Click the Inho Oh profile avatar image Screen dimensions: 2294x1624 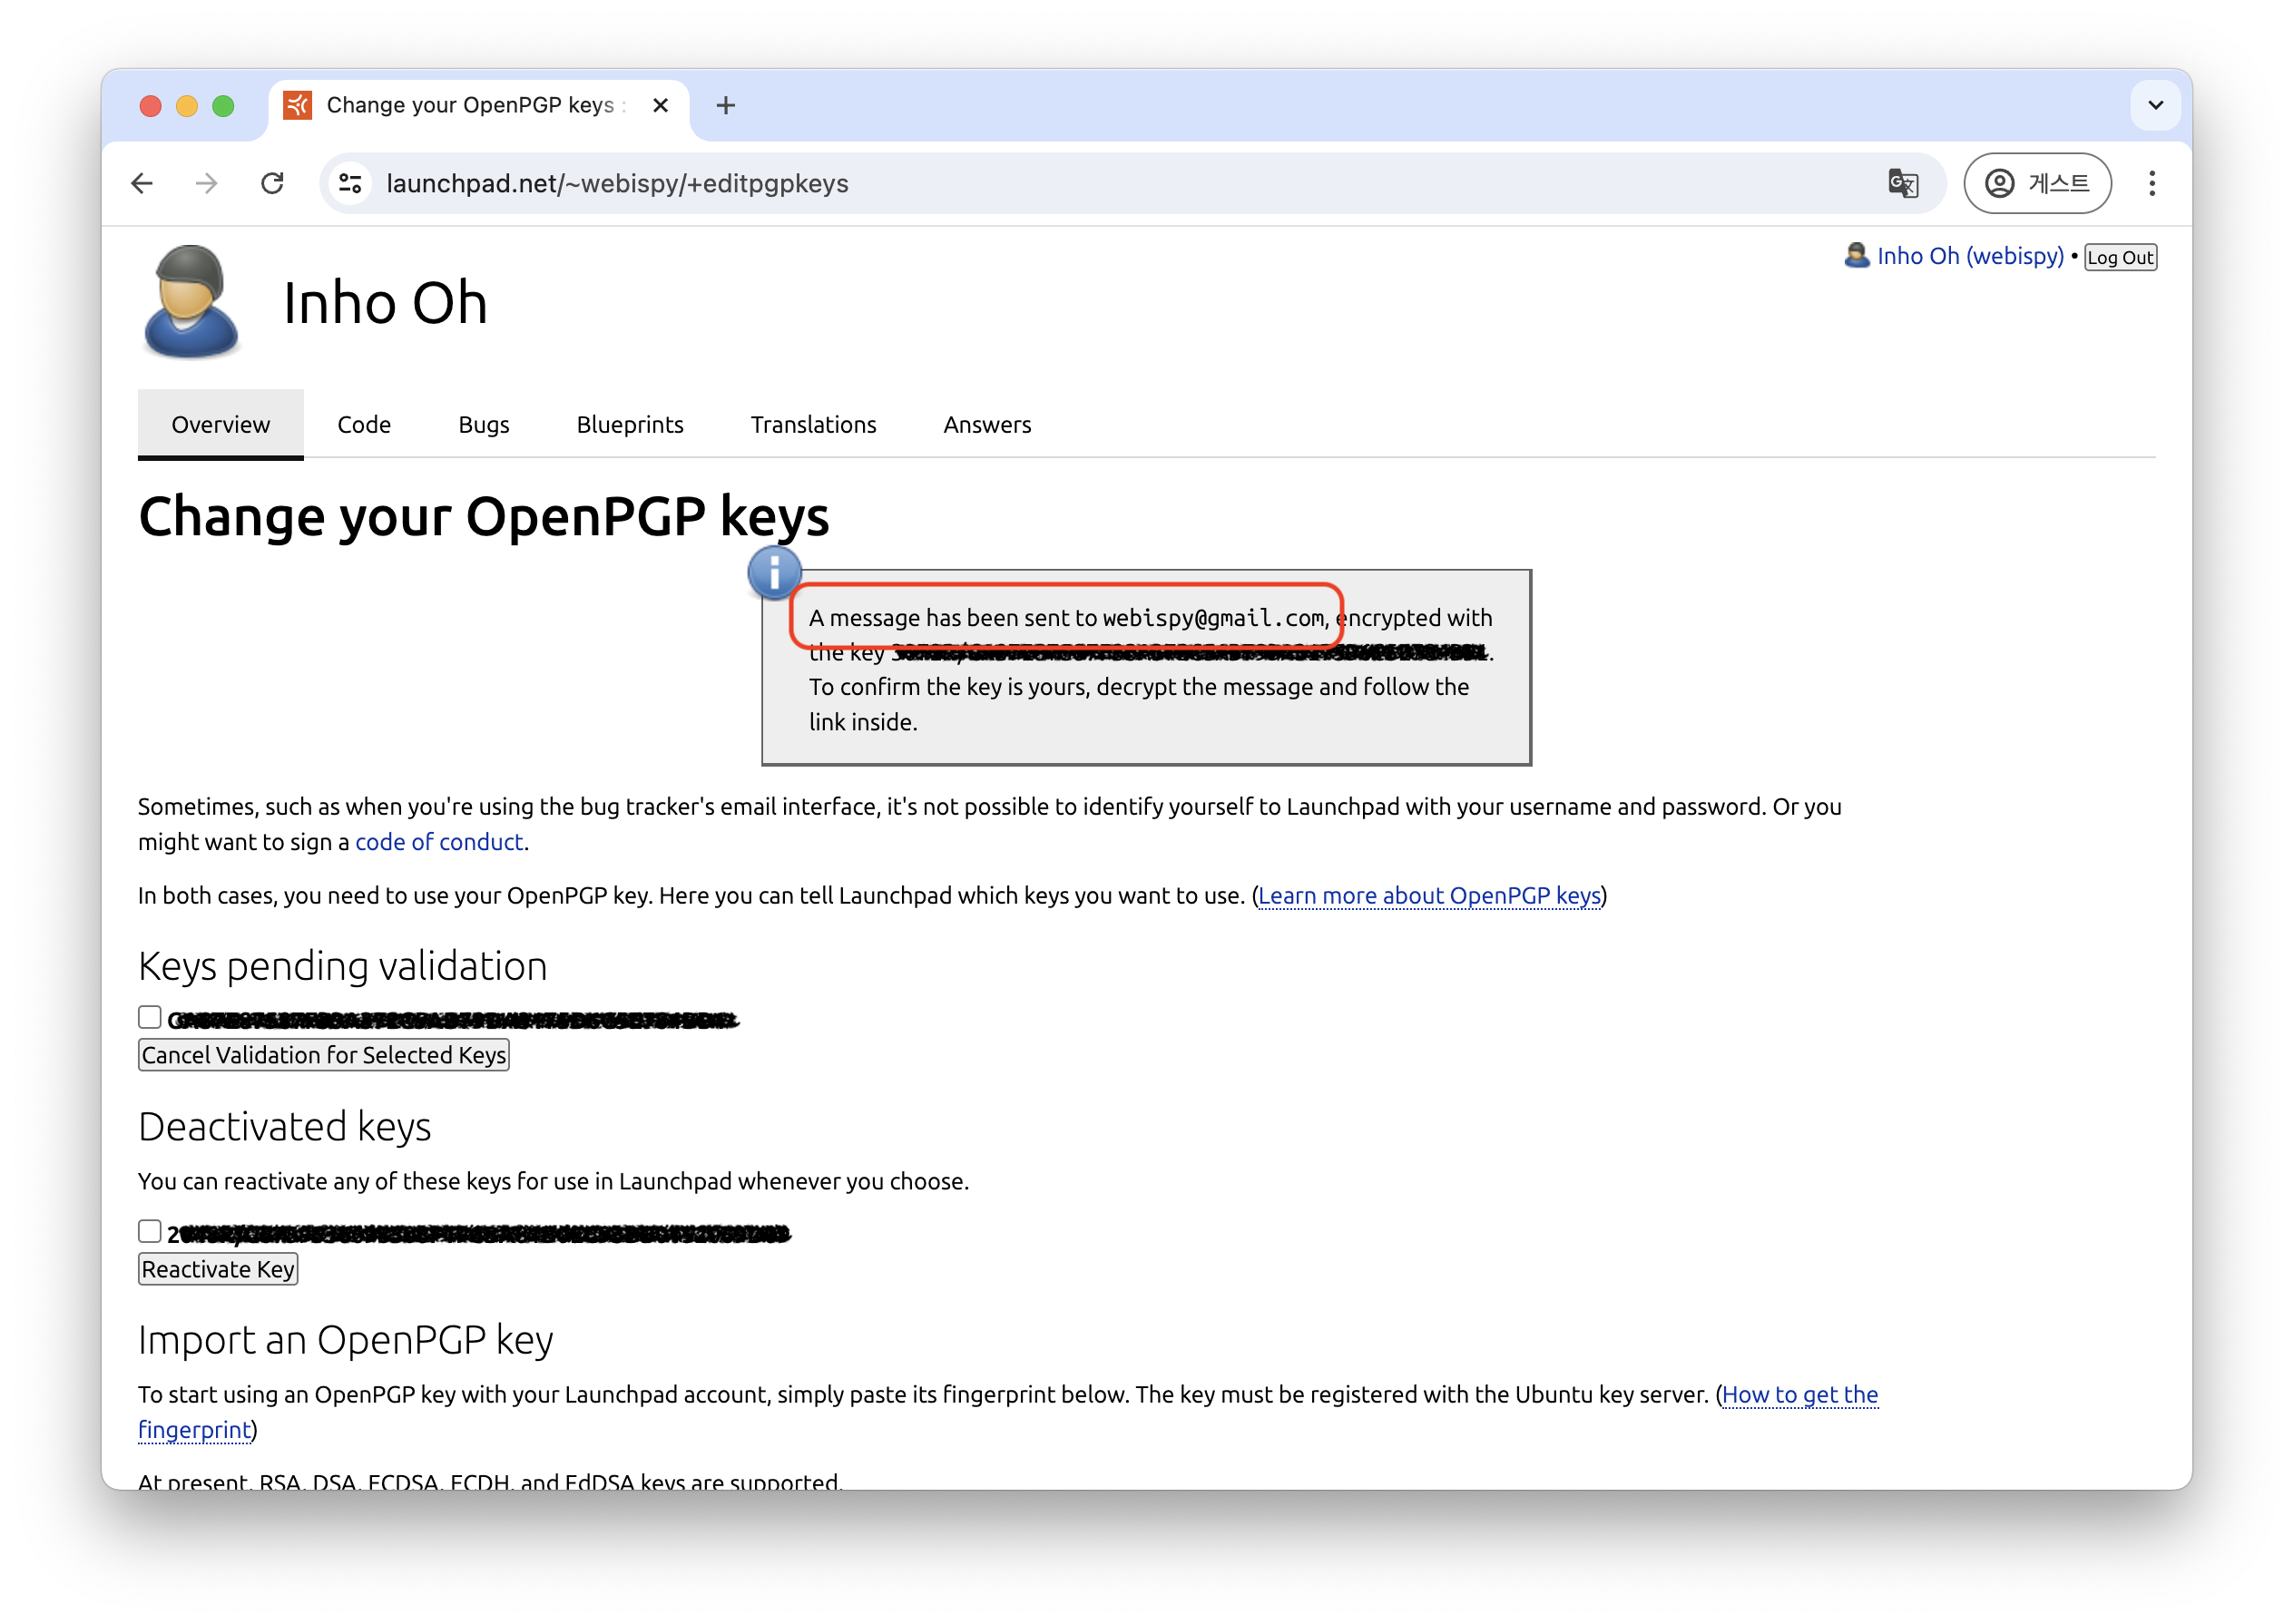[x=191, y=302]
